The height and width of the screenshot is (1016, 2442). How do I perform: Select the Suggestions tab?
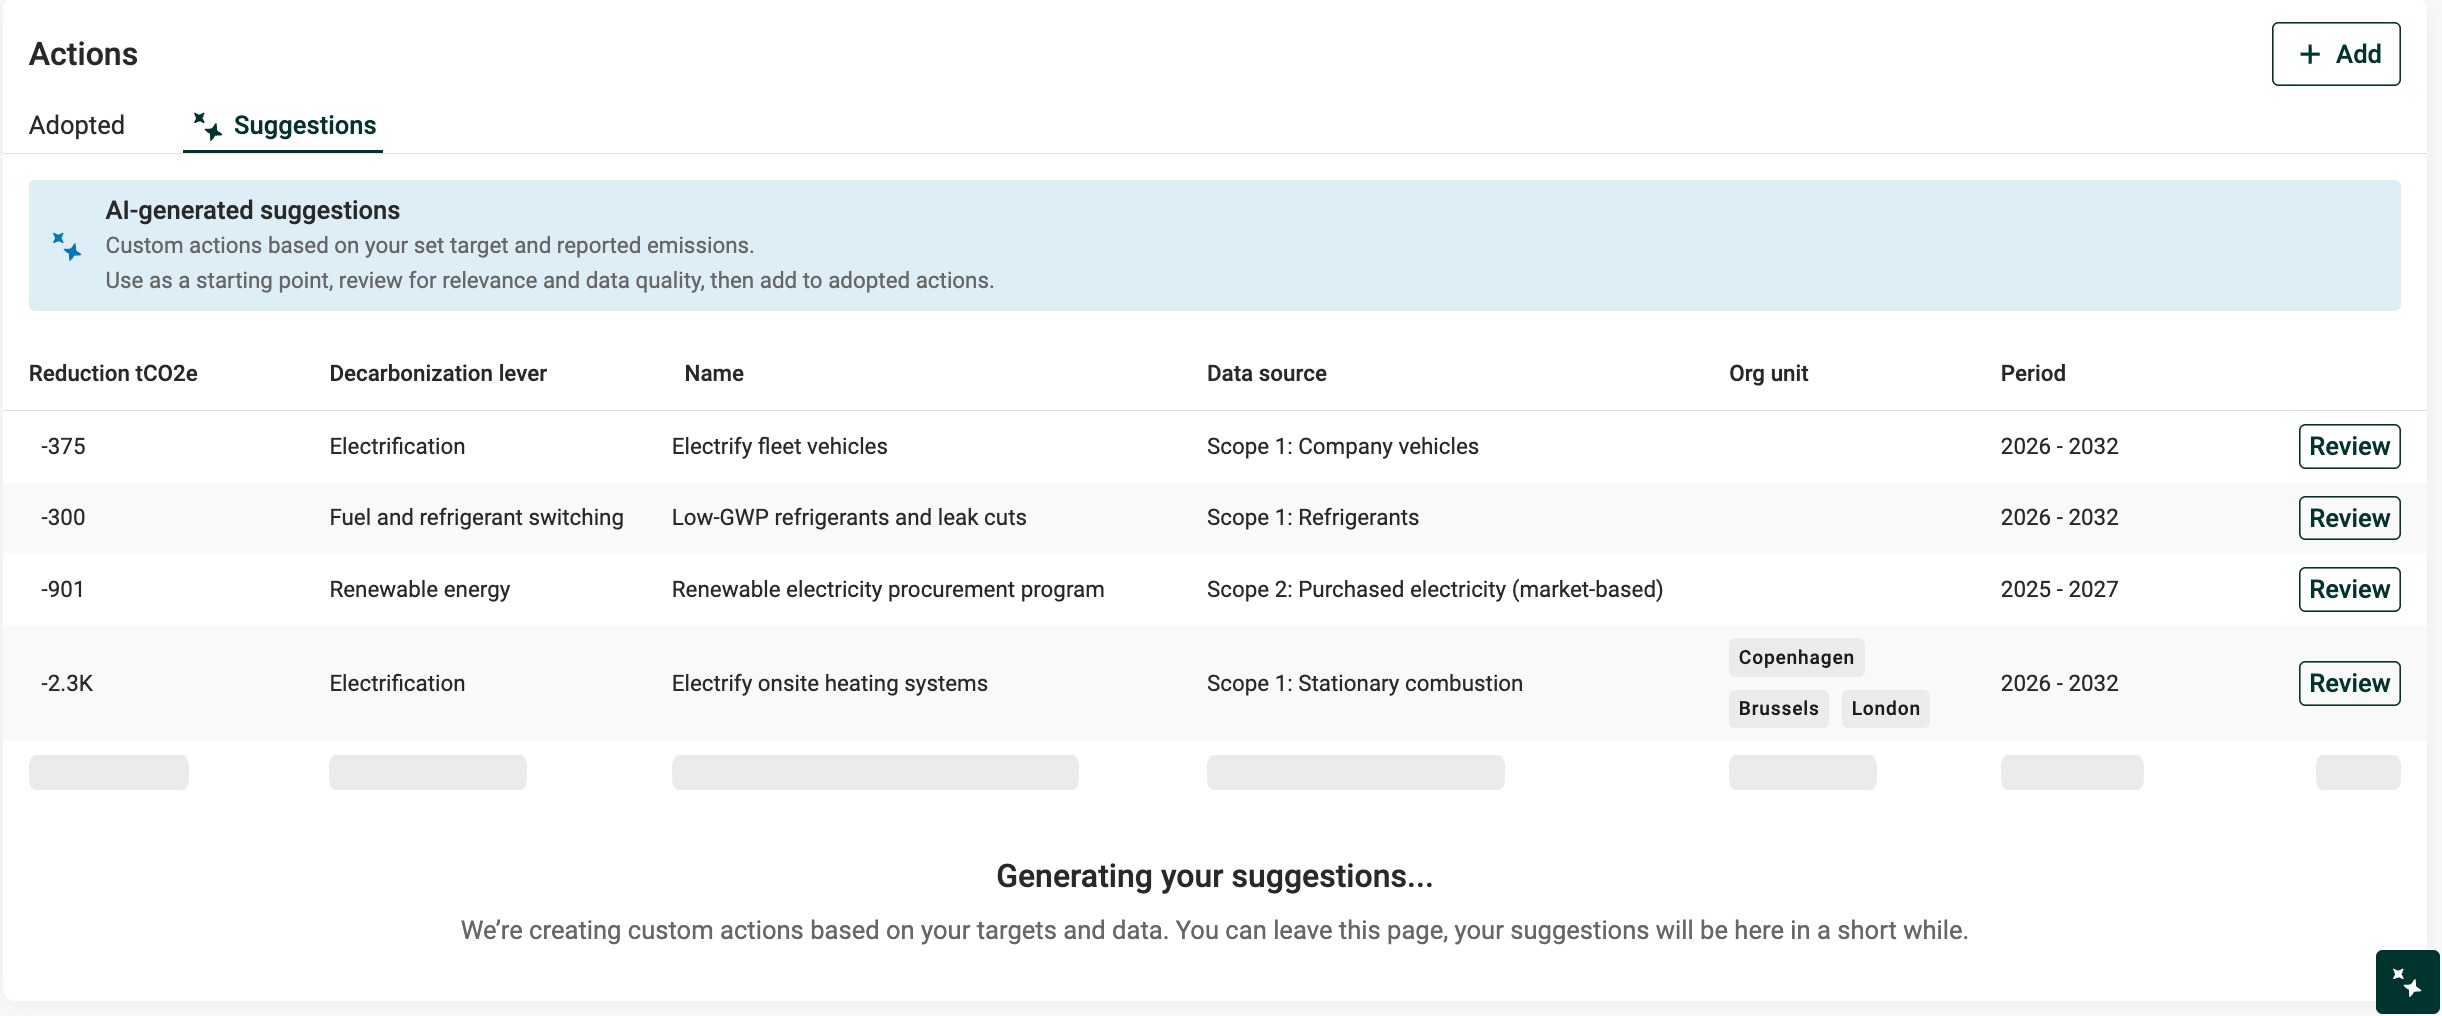point(304,126)
